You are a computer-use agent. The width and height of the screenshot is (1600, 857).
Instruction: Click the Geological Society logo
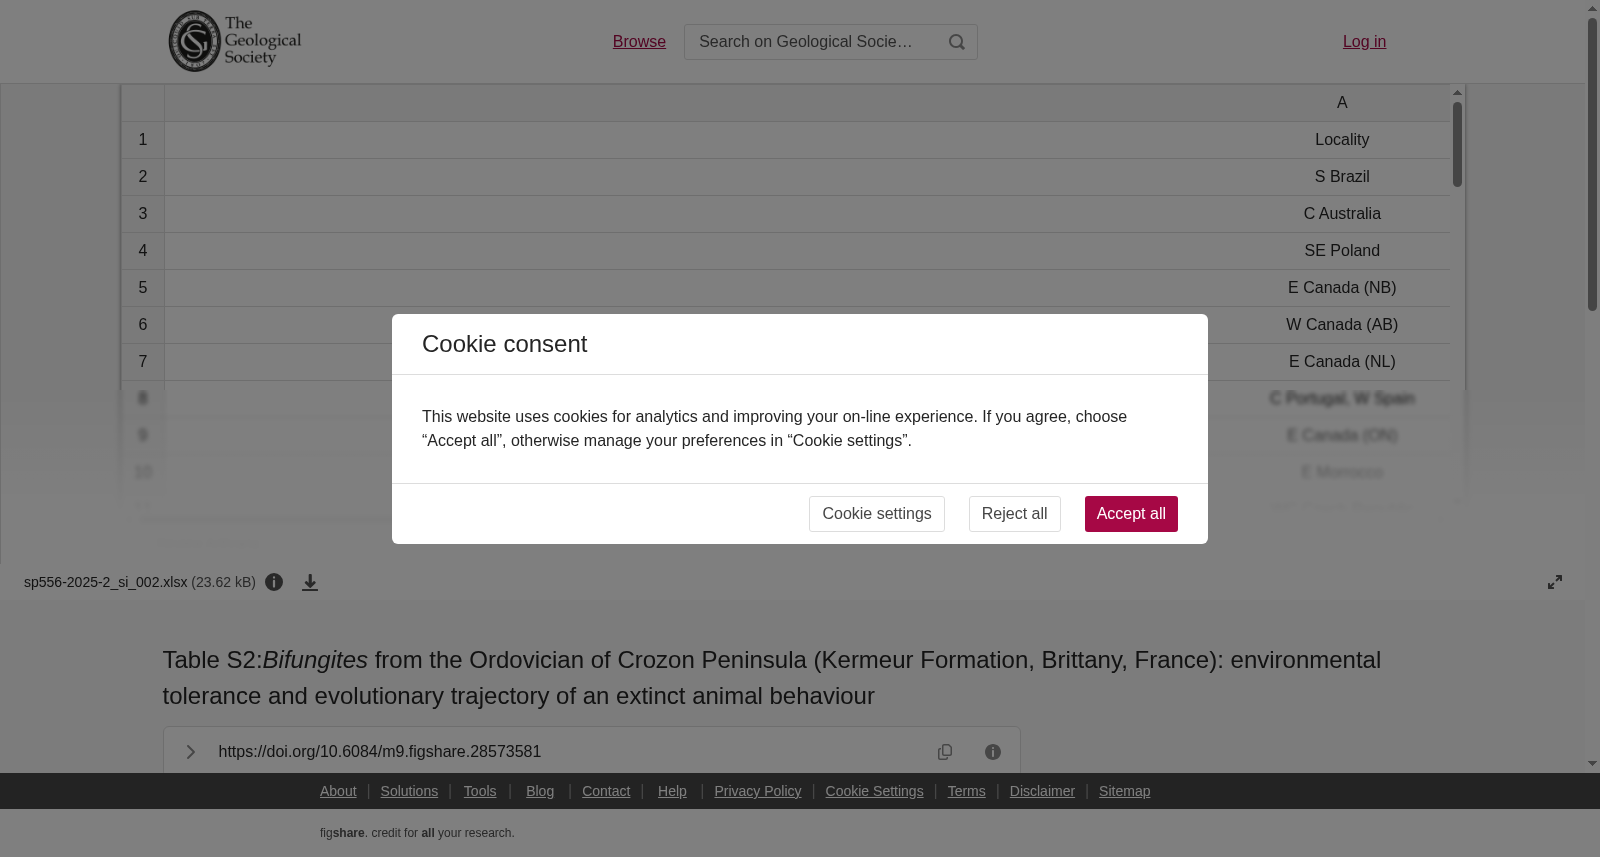point(235,41)
